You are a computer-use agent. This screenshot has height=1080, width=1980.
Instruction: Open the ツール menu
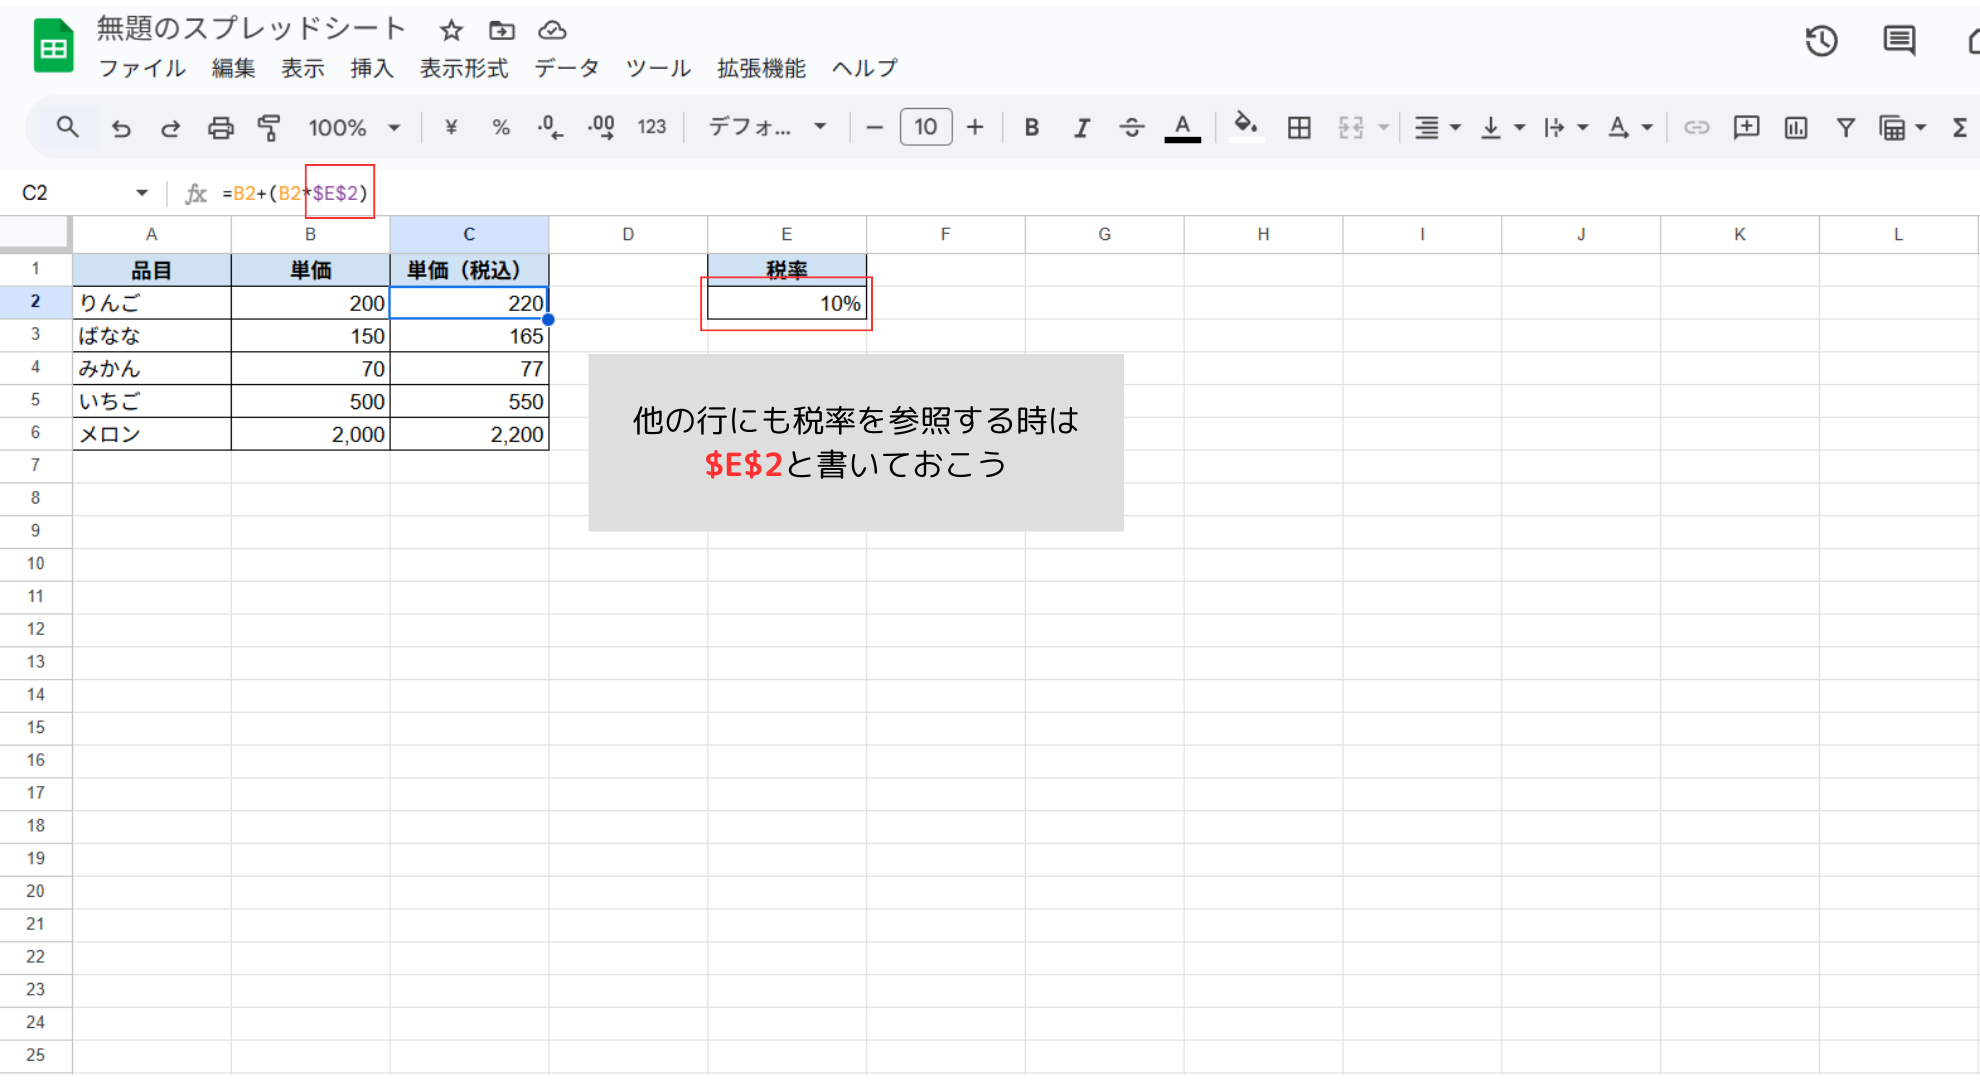click(x=658, y=68)
